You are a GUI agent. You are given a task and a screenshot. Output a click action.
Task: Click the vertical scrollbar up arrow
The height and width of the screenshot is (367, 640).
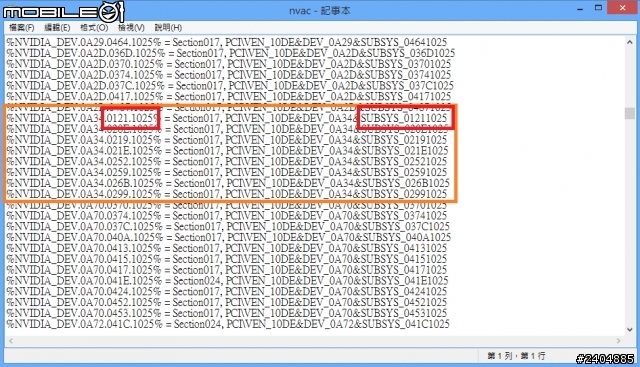tap(629, 42)
